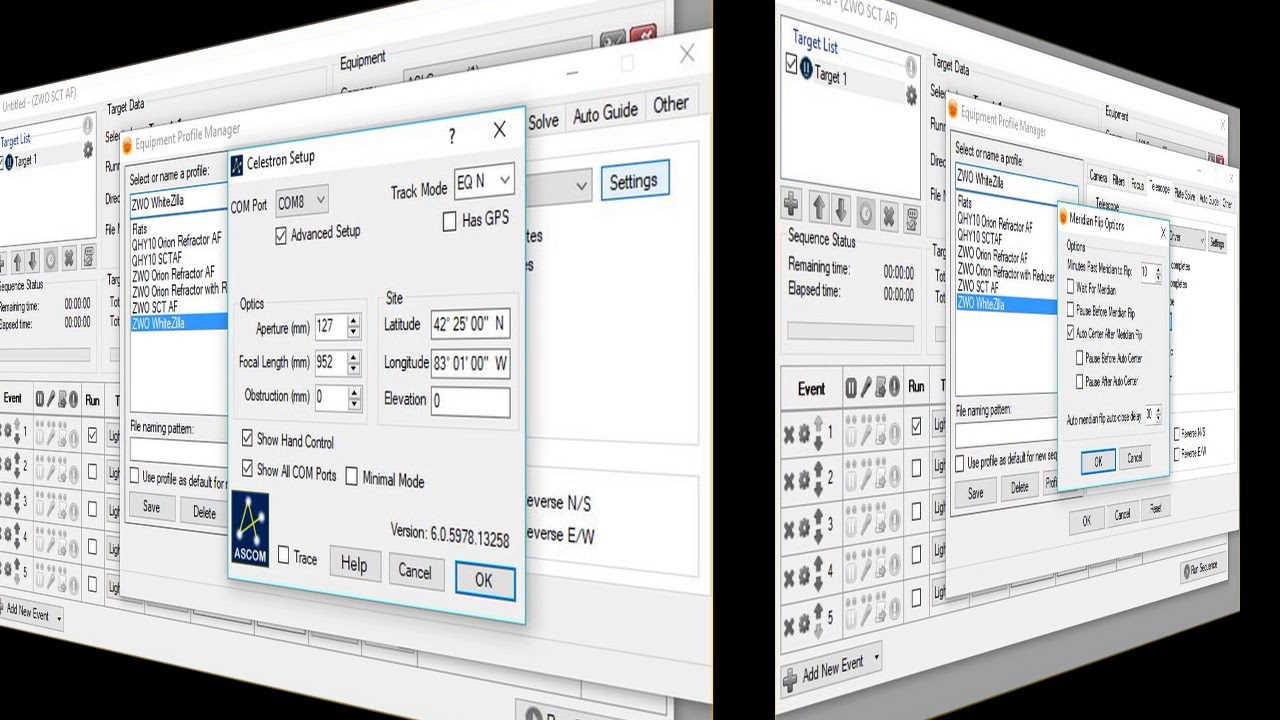This screenshot has width=1280, height=720.
Task: Check Wait For Meridian option
Action: [x=1071, y=288]
